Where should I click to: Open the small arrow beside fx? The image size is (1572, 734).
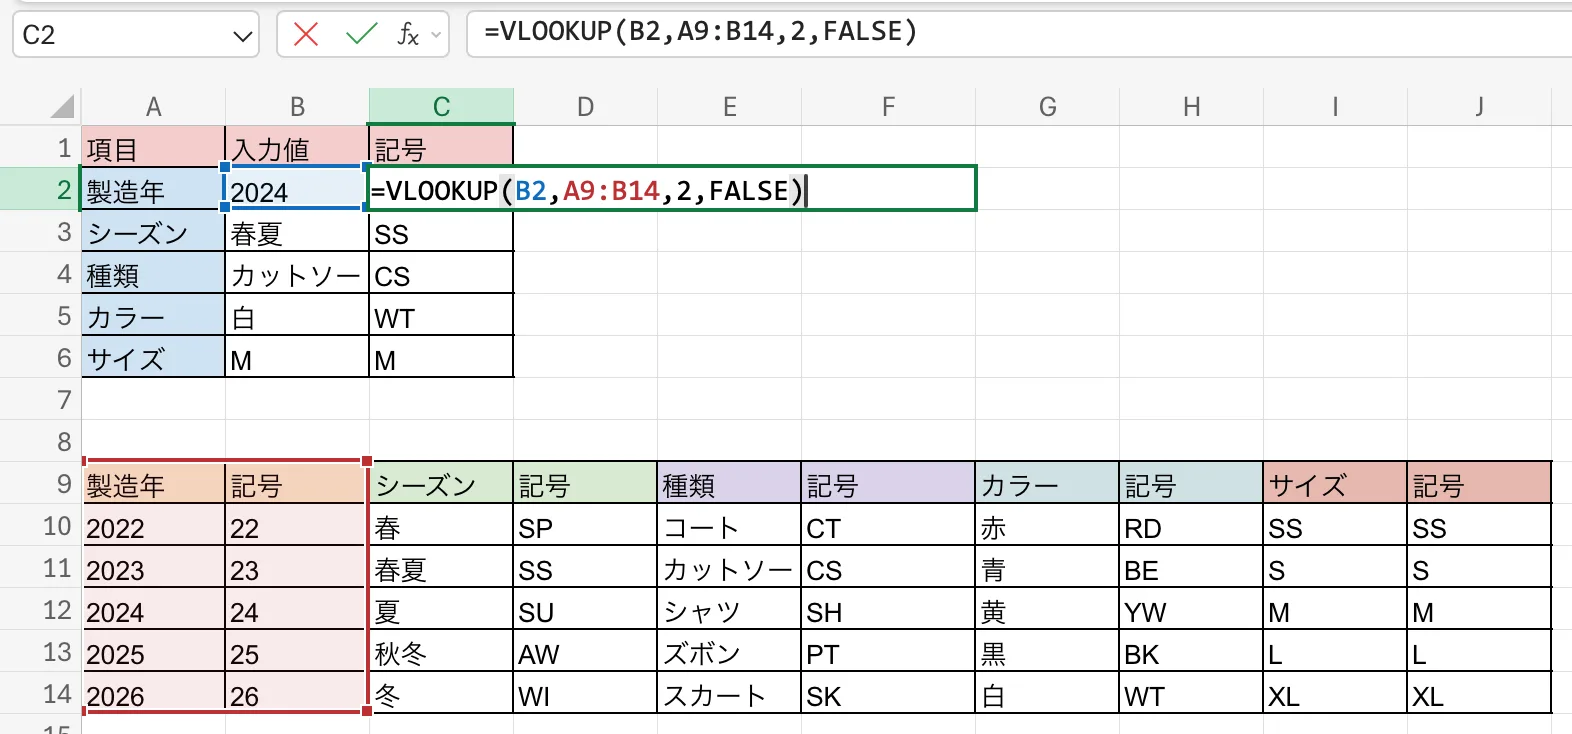436,35
